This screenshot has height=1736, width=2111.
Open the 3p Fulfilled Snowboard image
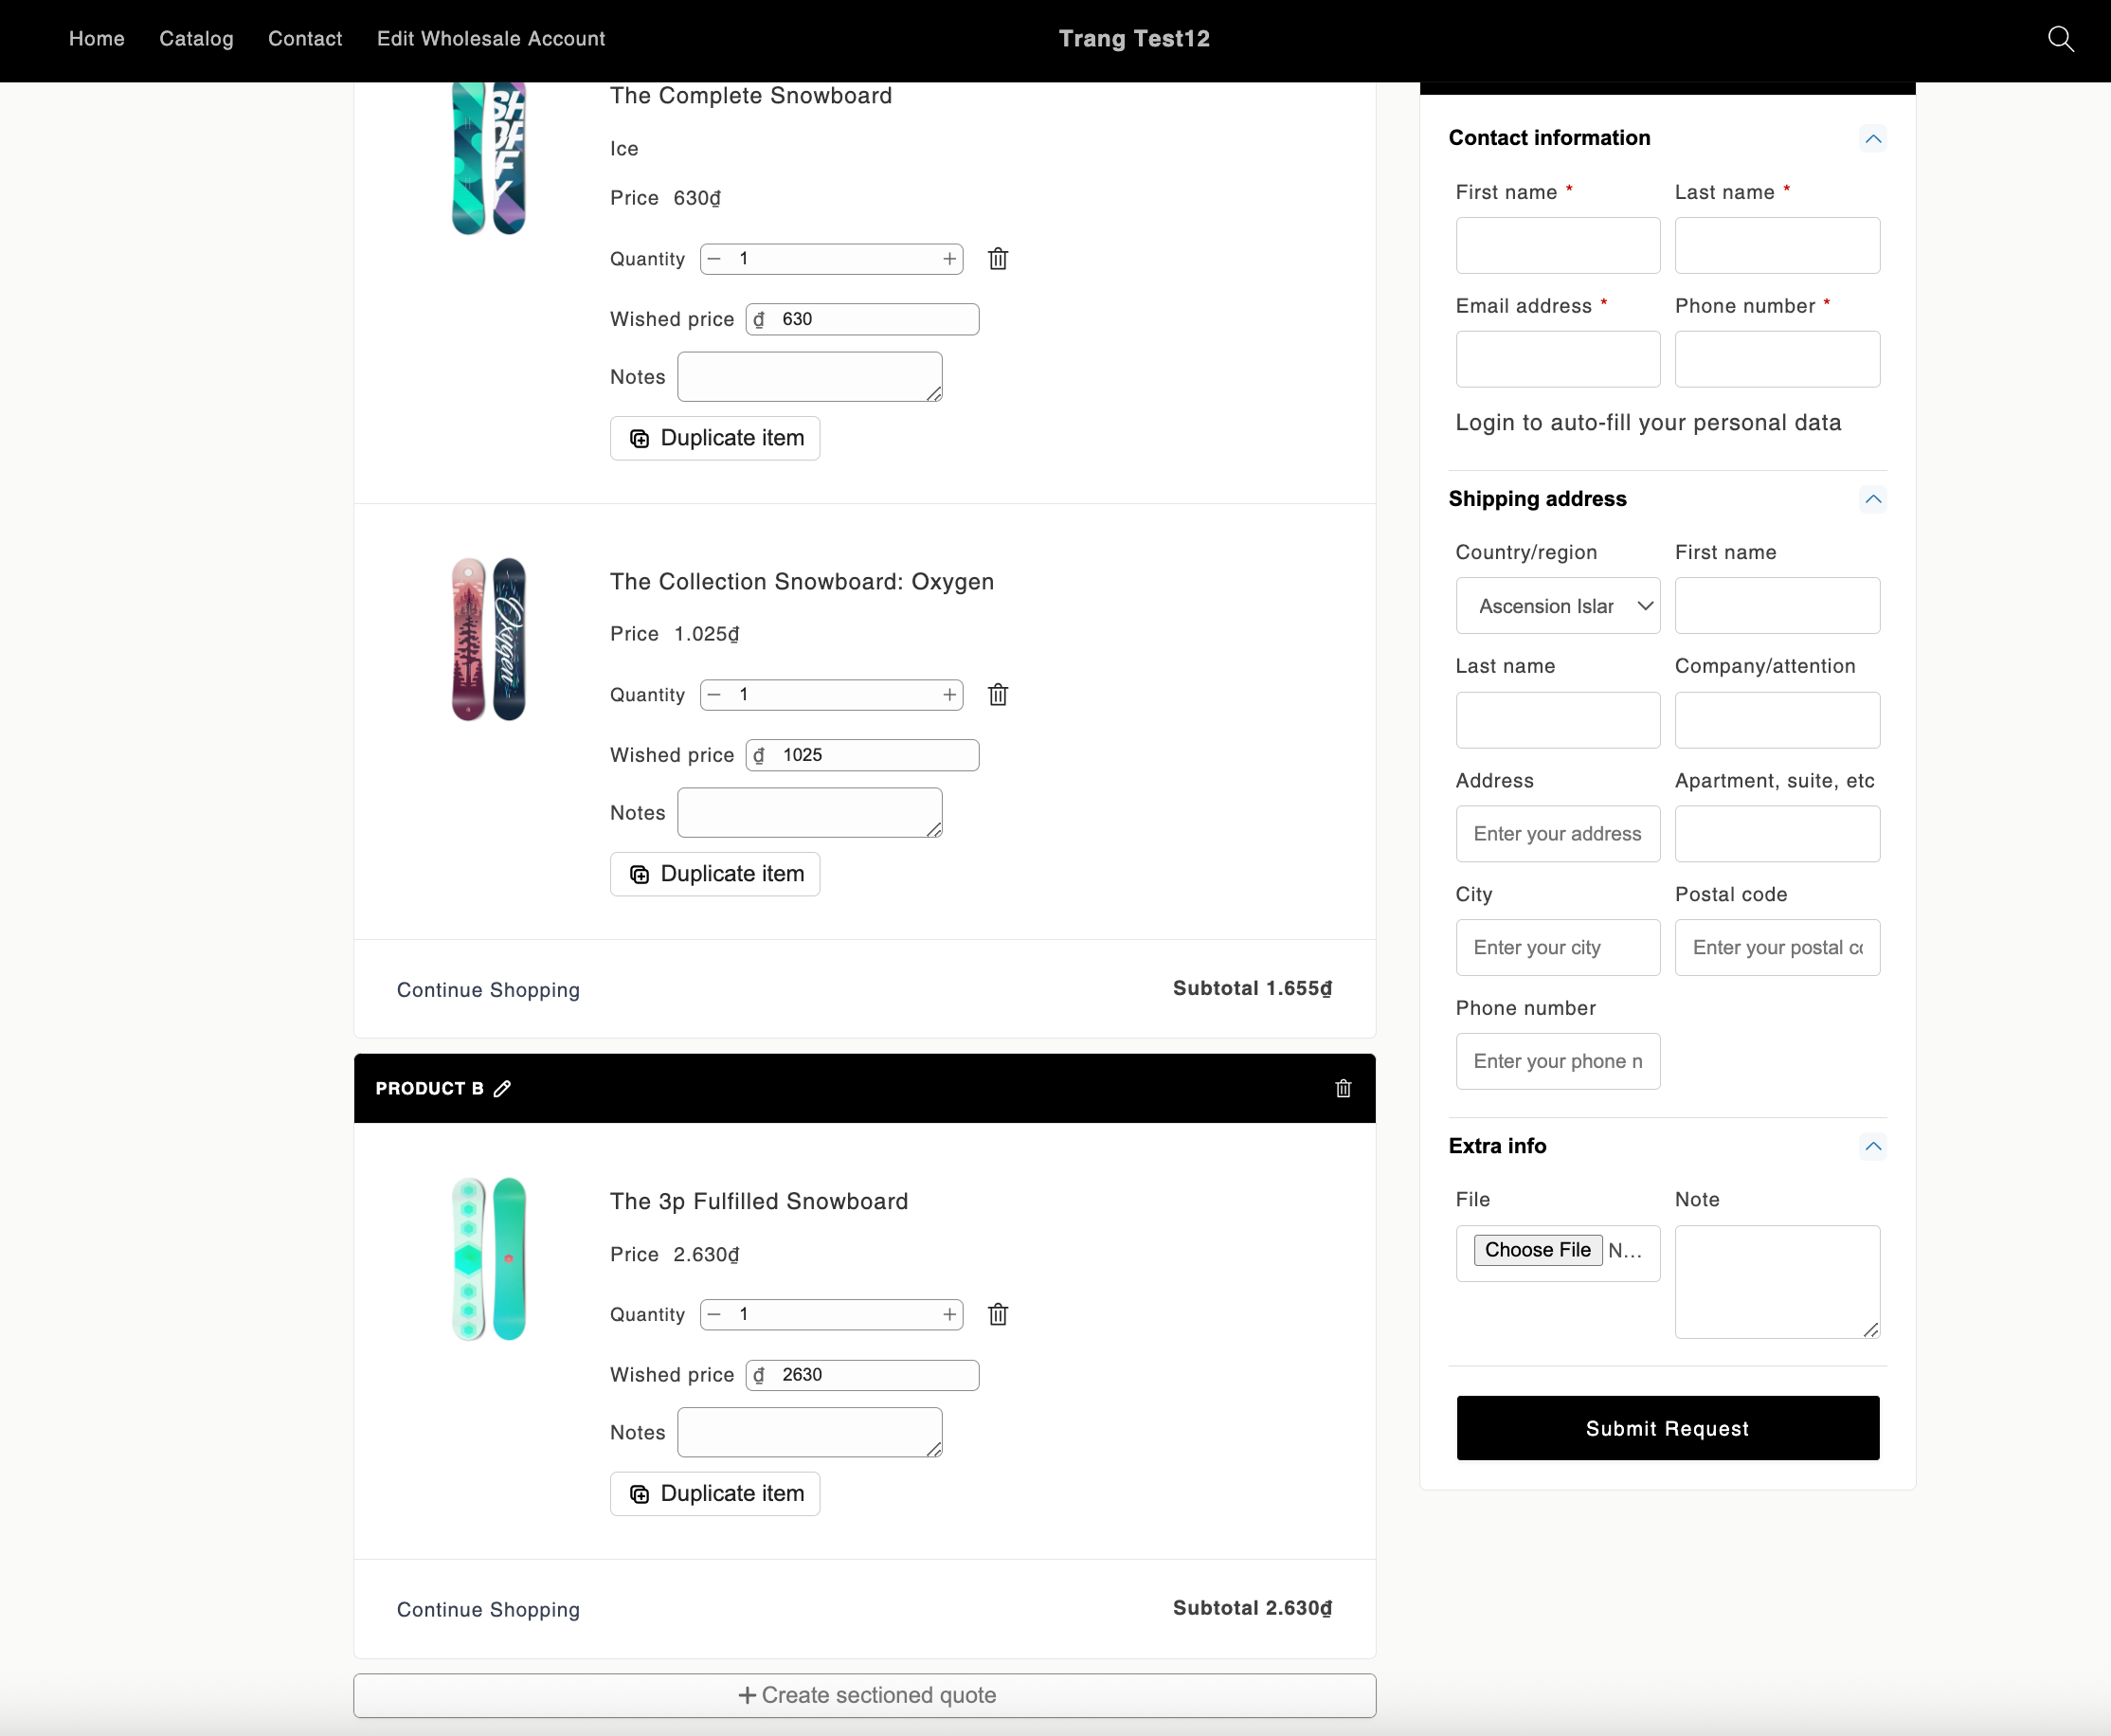(x=489, y=1260)
